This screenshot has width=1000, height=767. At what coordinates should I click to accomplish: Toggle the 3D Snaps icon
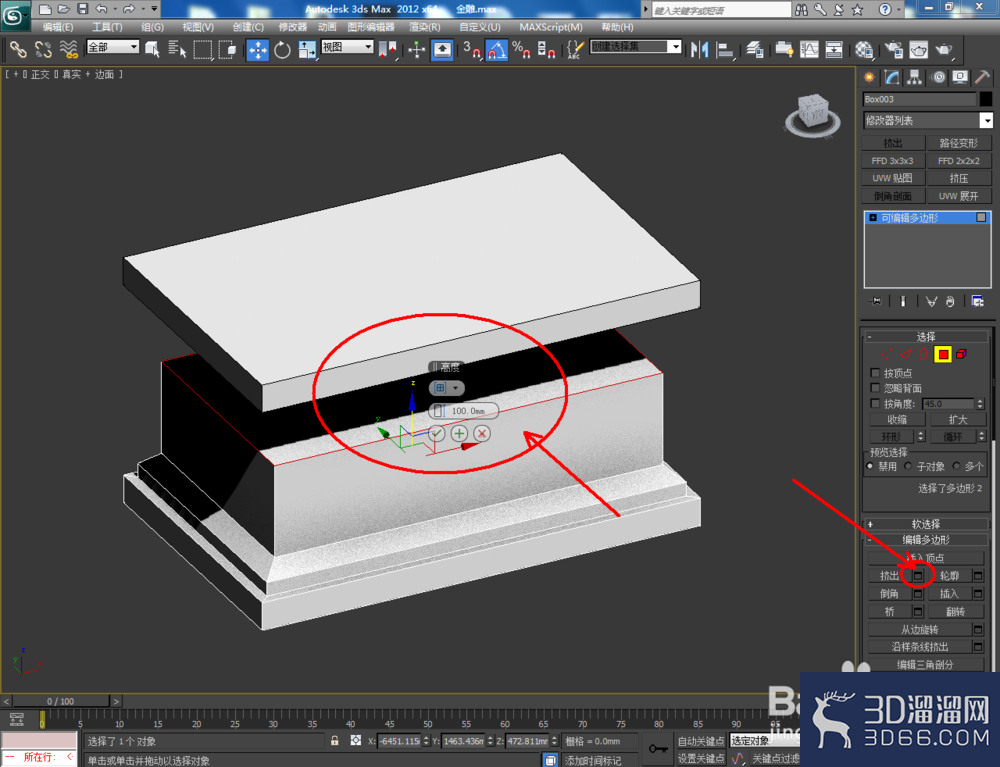tap(472, 49)
